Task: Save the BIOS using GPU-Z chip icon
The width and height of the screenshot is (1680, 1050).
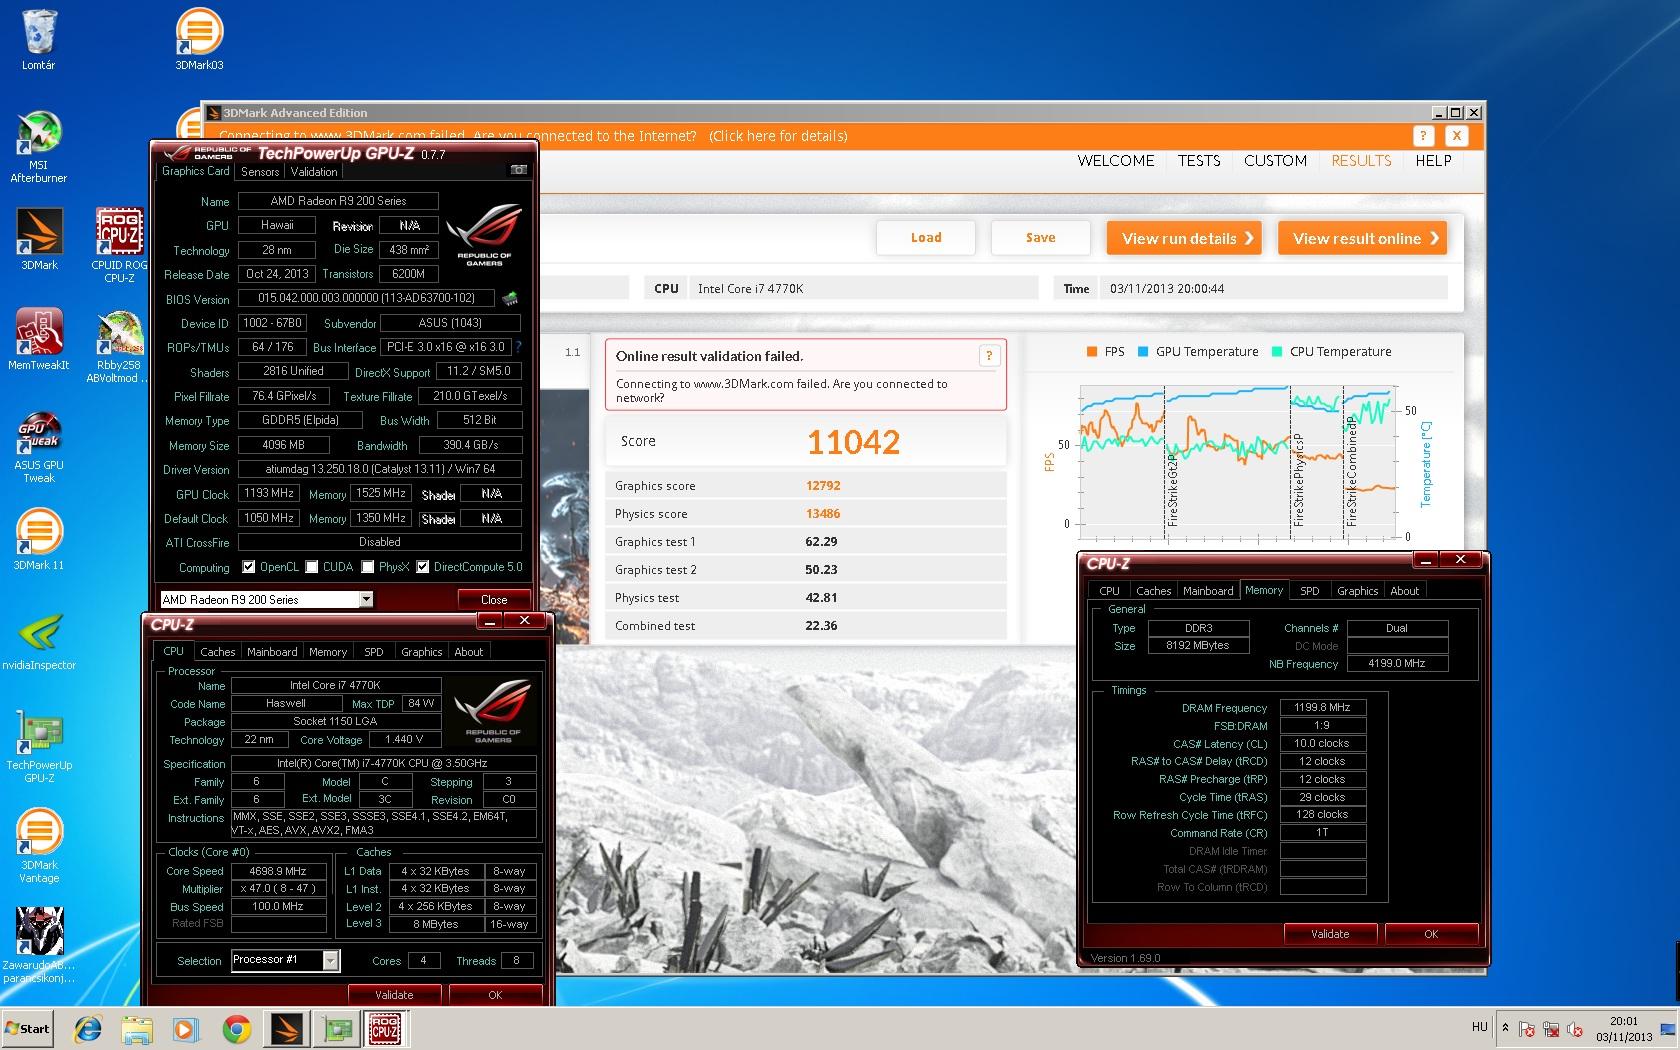Action: pyautogui.click(x=510, y=298)
